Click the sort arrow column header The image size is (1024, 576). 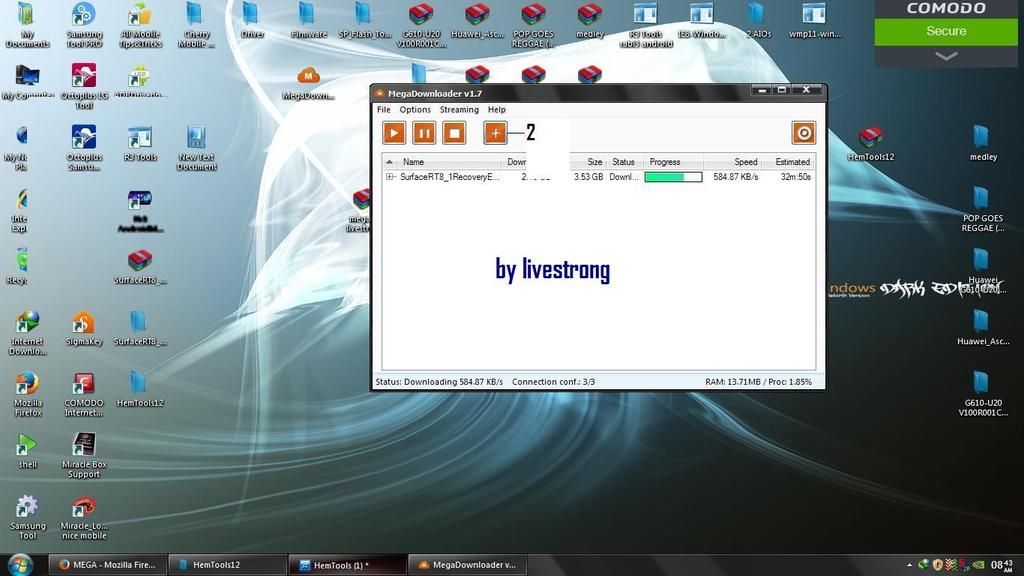coord(390,162)
